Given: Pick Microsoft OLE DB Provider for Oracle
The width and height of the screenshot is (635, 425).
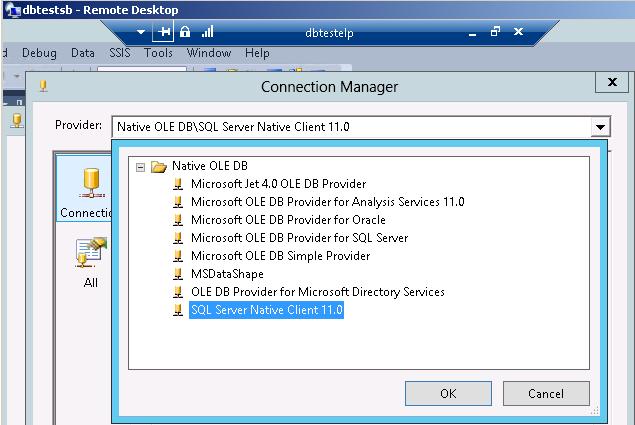Looking at the screenshot, I should pos(288,220).
